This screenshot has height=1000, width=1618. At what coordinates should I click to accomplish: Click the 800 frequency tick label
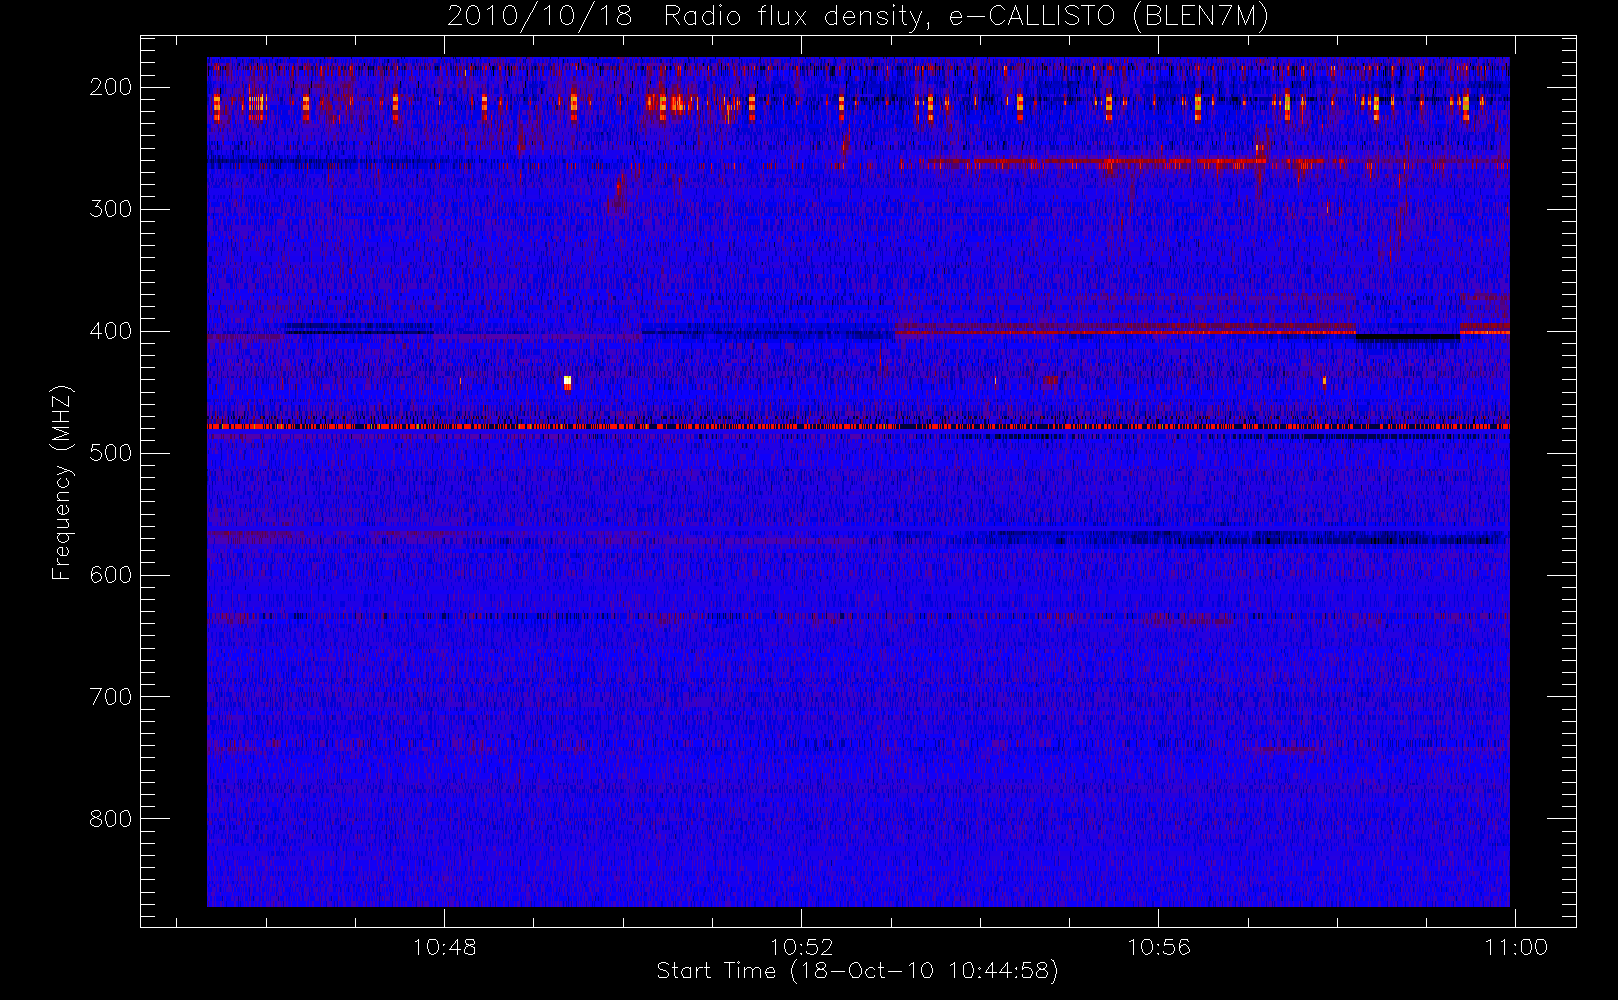111,819
